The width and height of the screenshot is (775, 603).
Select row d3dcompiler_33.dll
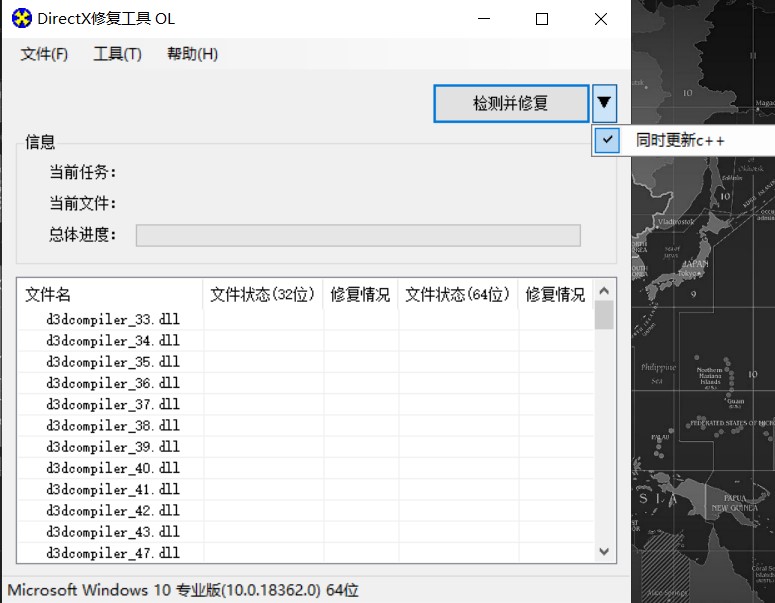pyautogui.click(x=305, y=319)
